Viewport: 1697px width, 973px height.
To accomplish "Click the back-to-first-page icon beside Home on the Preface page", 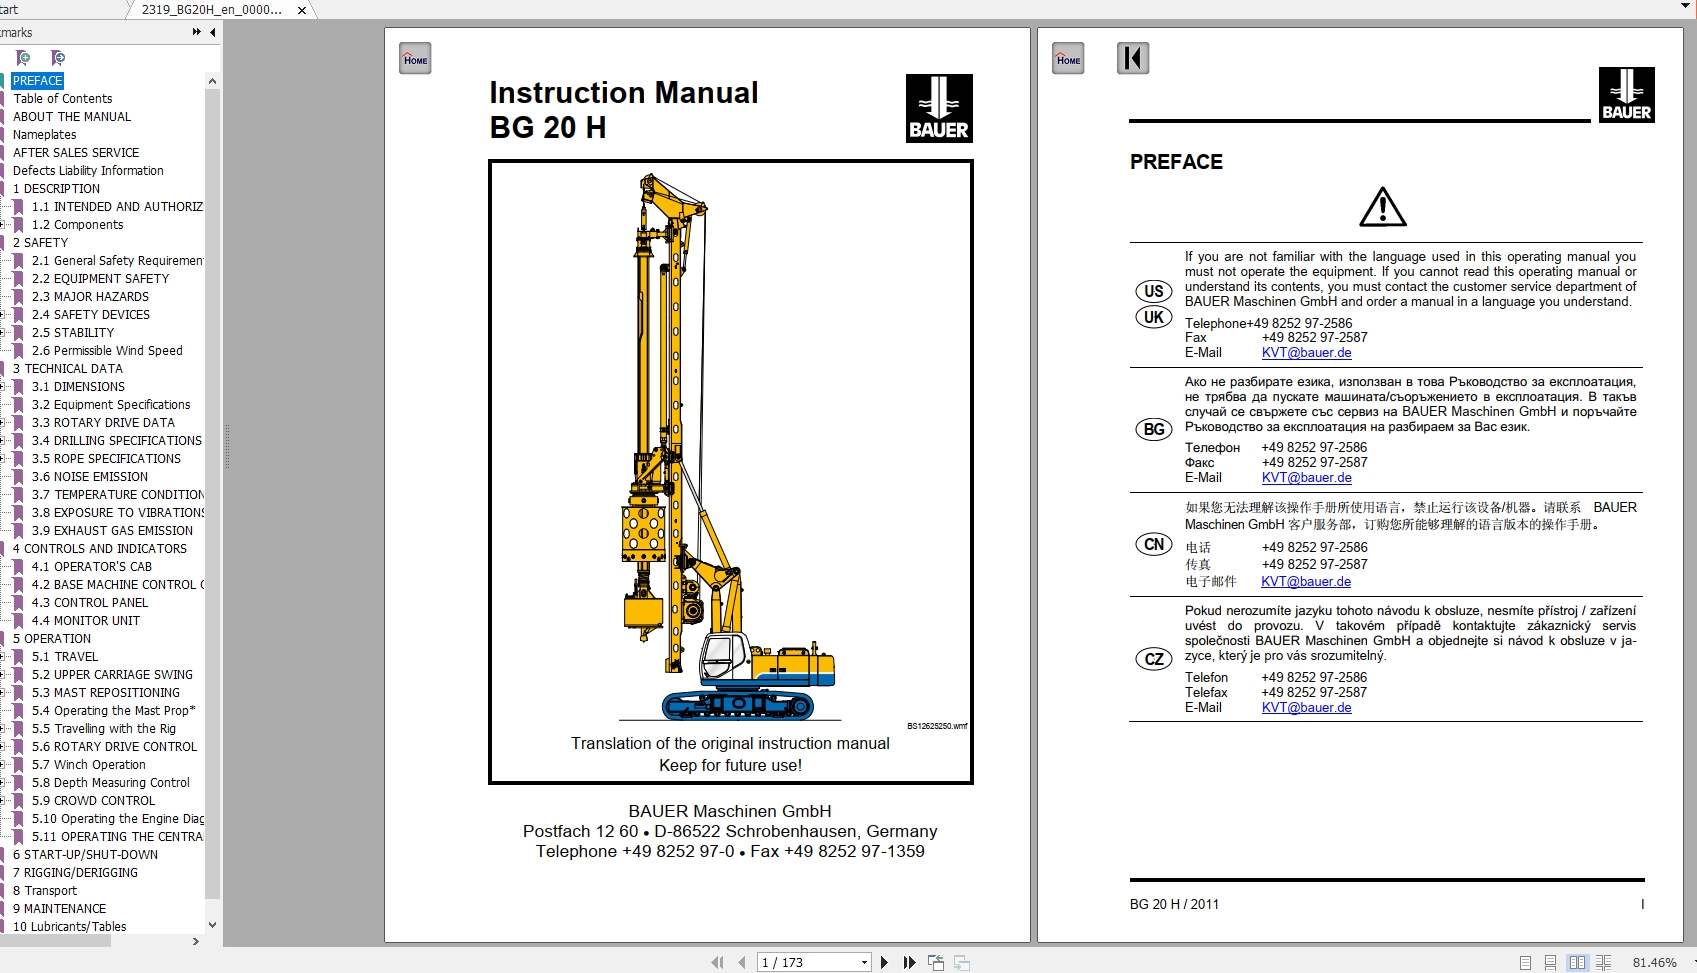I will (x=1132, y=59).
